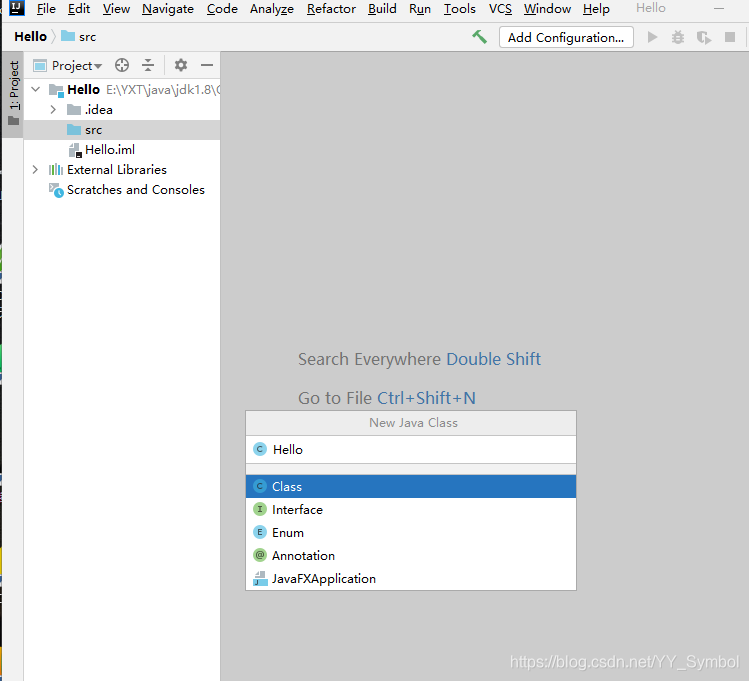The height and width of the screenshot is (681, 749).
Task: Click the Collapse All icon in Project panel
Action: pyautogui.click(x=148, y=65)
